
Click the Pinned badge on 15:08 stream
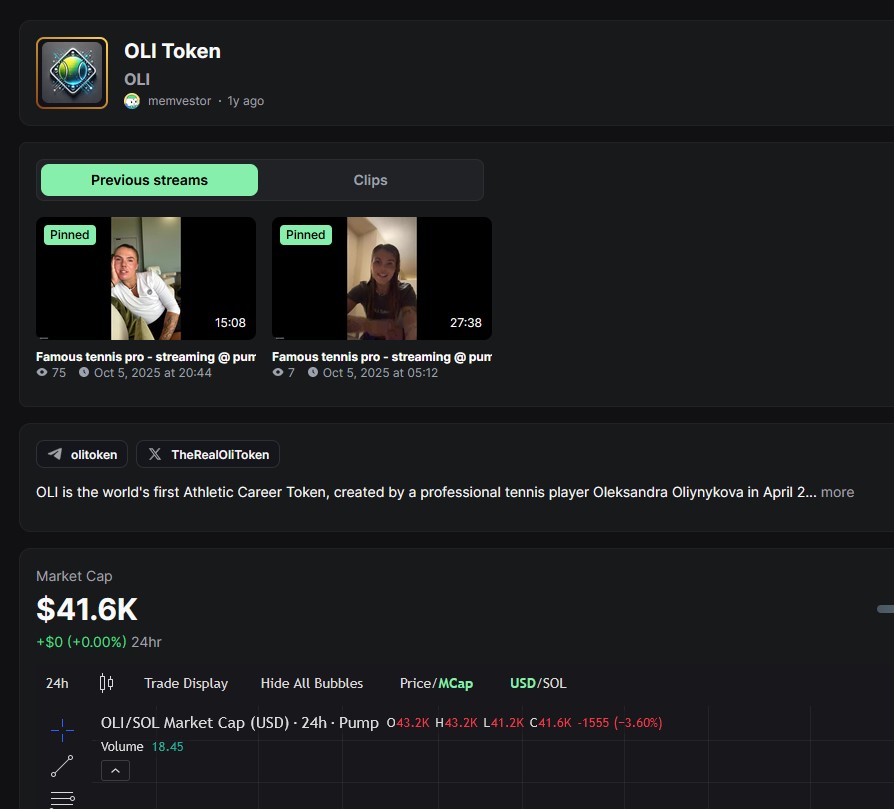click(70, 235)
